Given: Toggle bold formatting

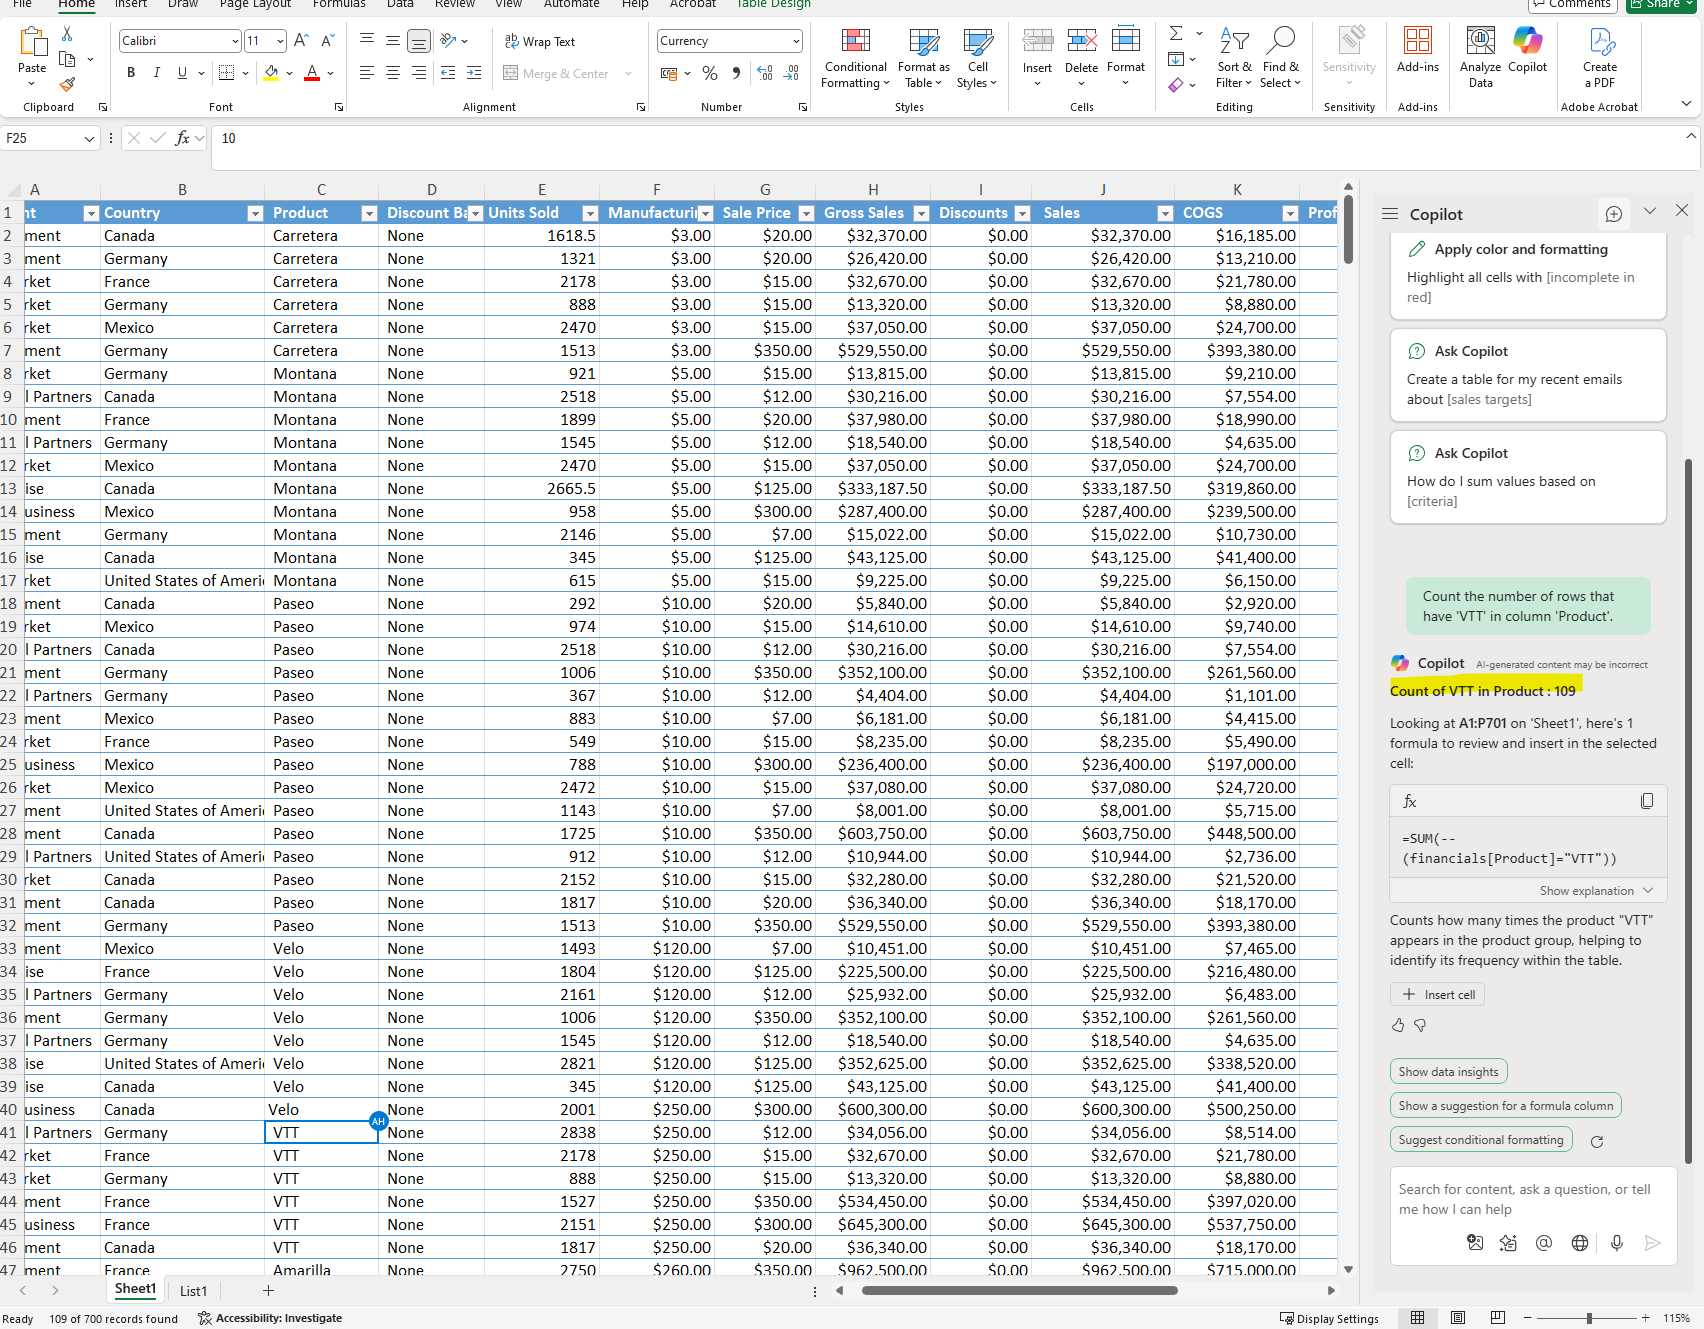Looking at the screenshot, I should click(131, 73).
